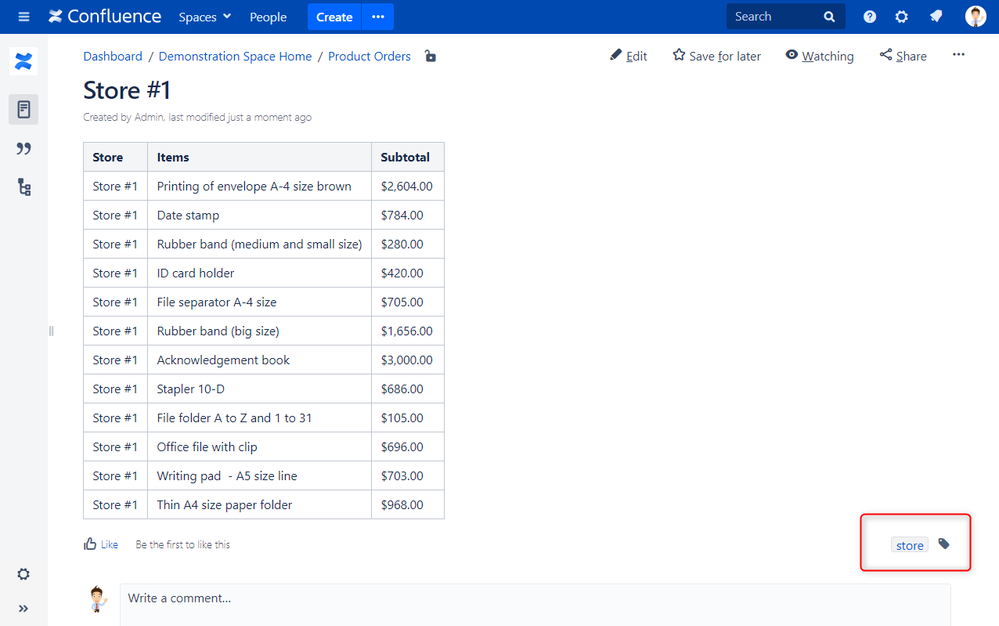
Task: Click the 'Acknowledgement book' cell
Action: coord(259,360)
